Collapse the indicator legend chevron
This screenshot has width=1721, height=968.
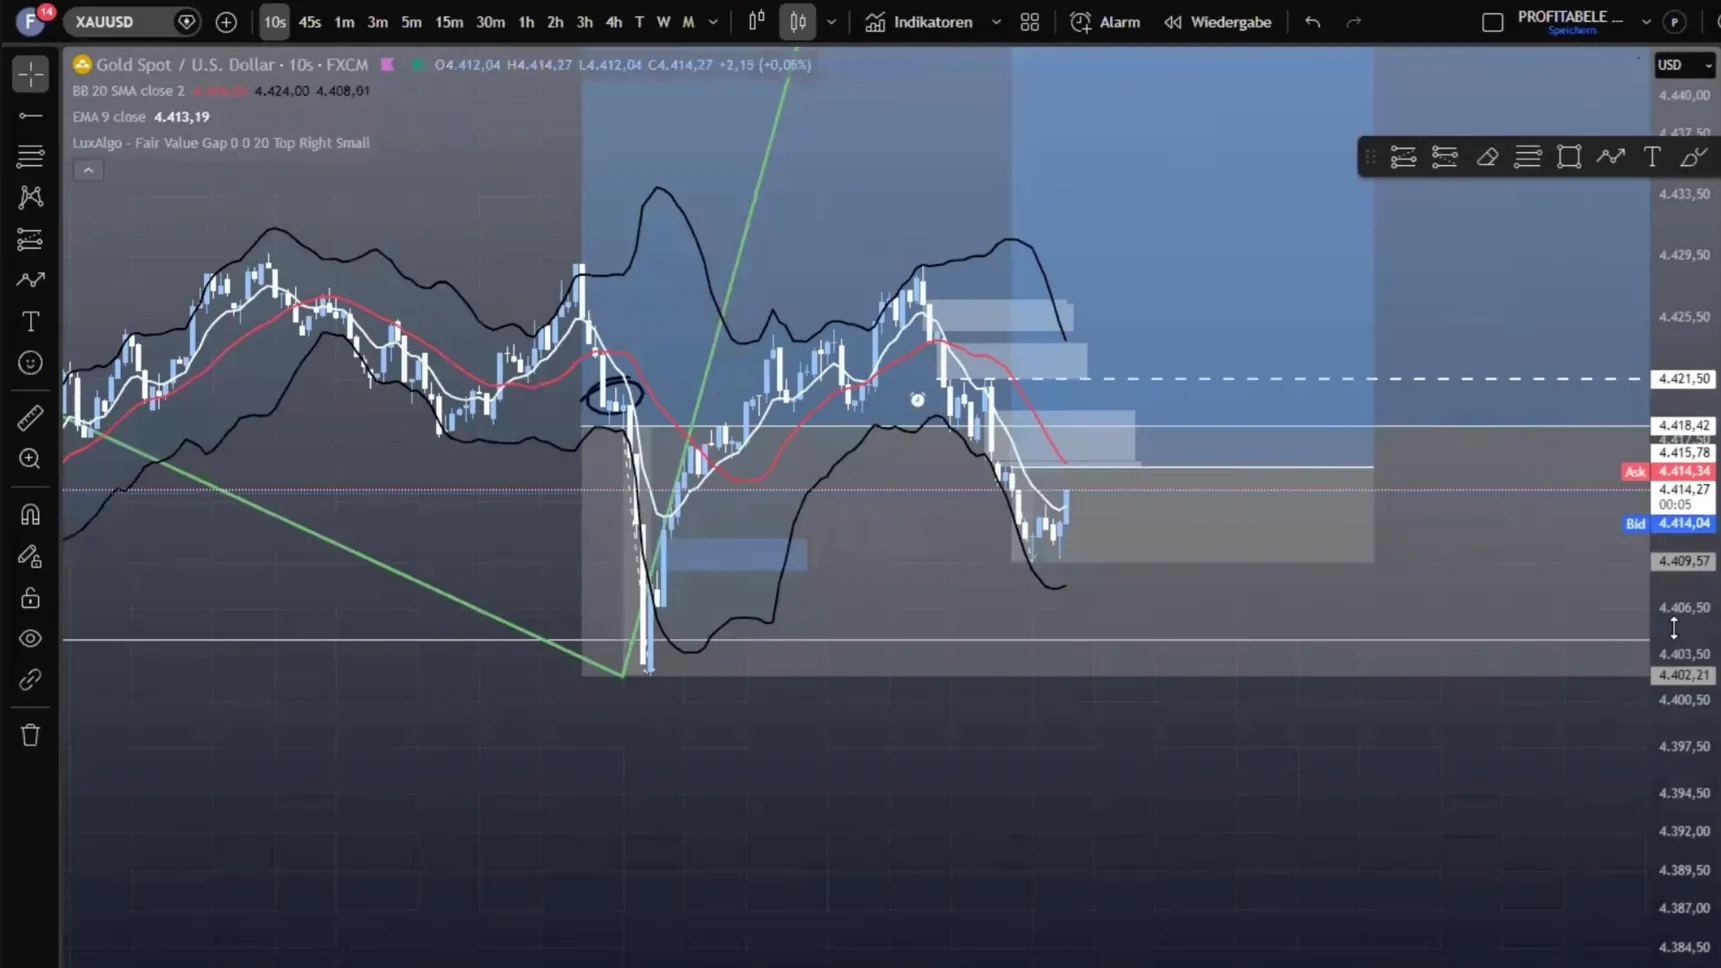(88, 170)
